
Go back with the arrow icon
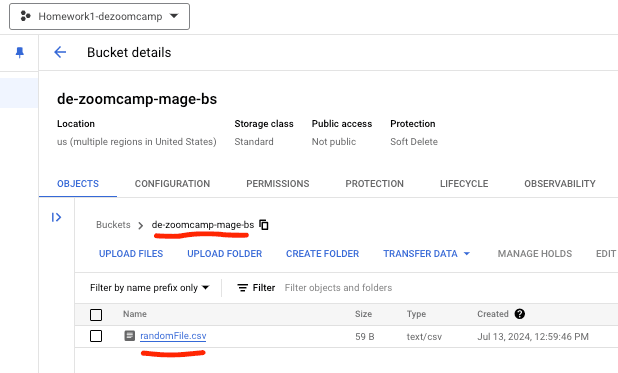pyautogui.click(x=60, y=52)
